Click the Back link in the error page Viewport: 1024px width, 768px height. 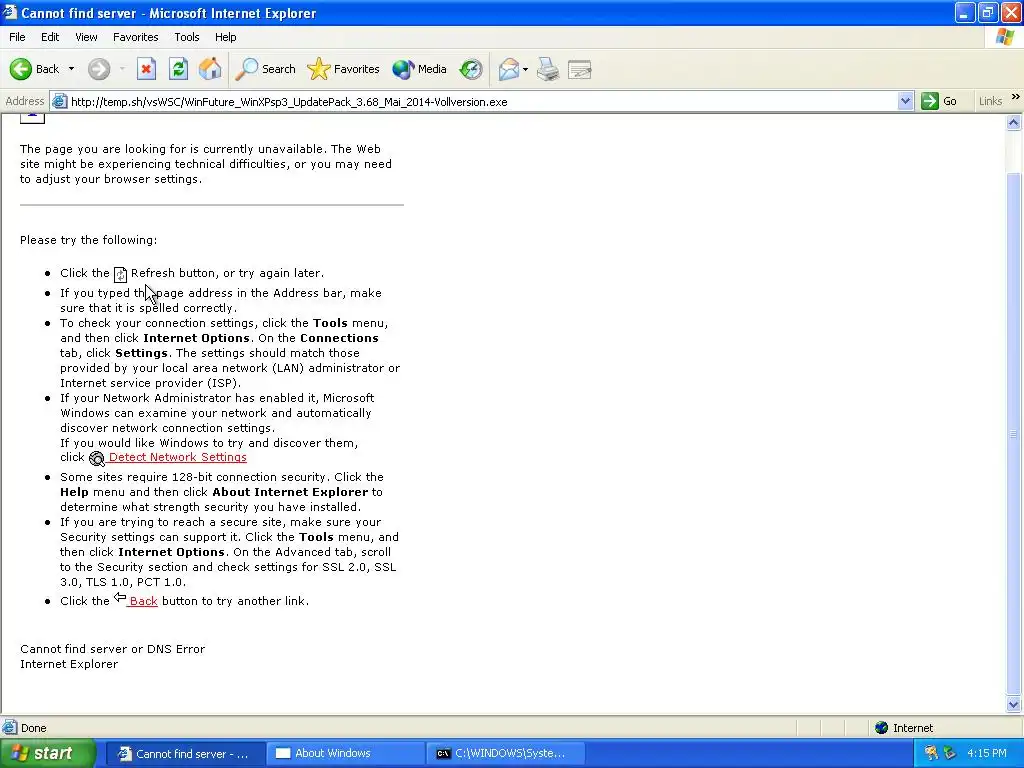pyautogui.click(x=143, y=601)
